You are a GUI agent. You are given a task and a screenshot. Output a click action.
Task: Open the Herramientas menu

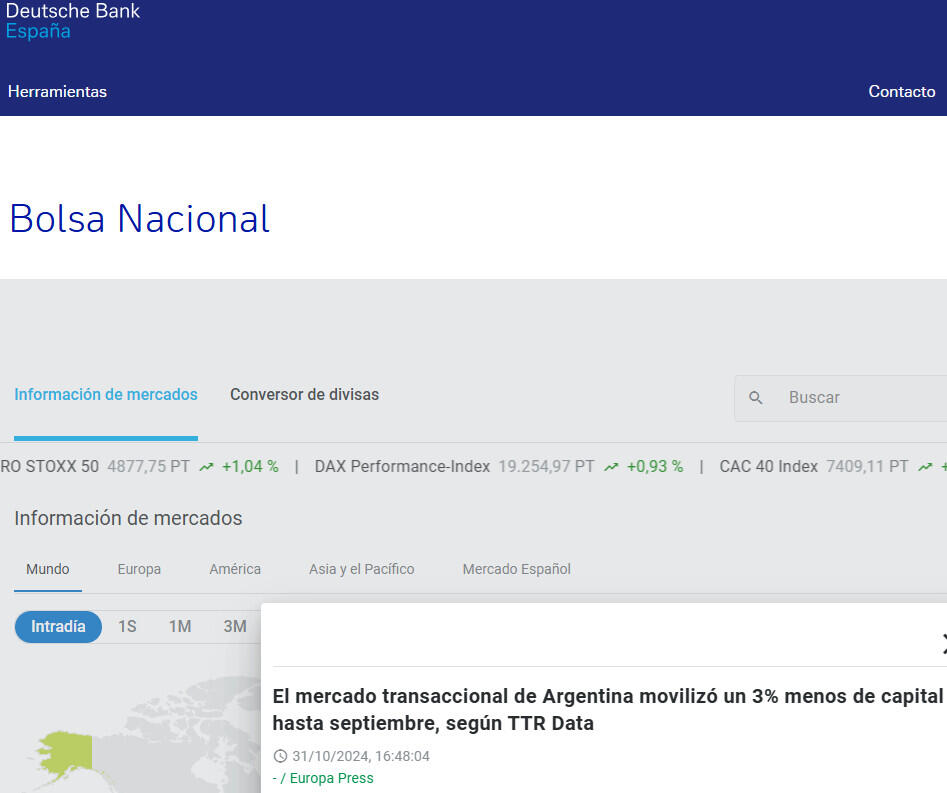coord(57,92)
